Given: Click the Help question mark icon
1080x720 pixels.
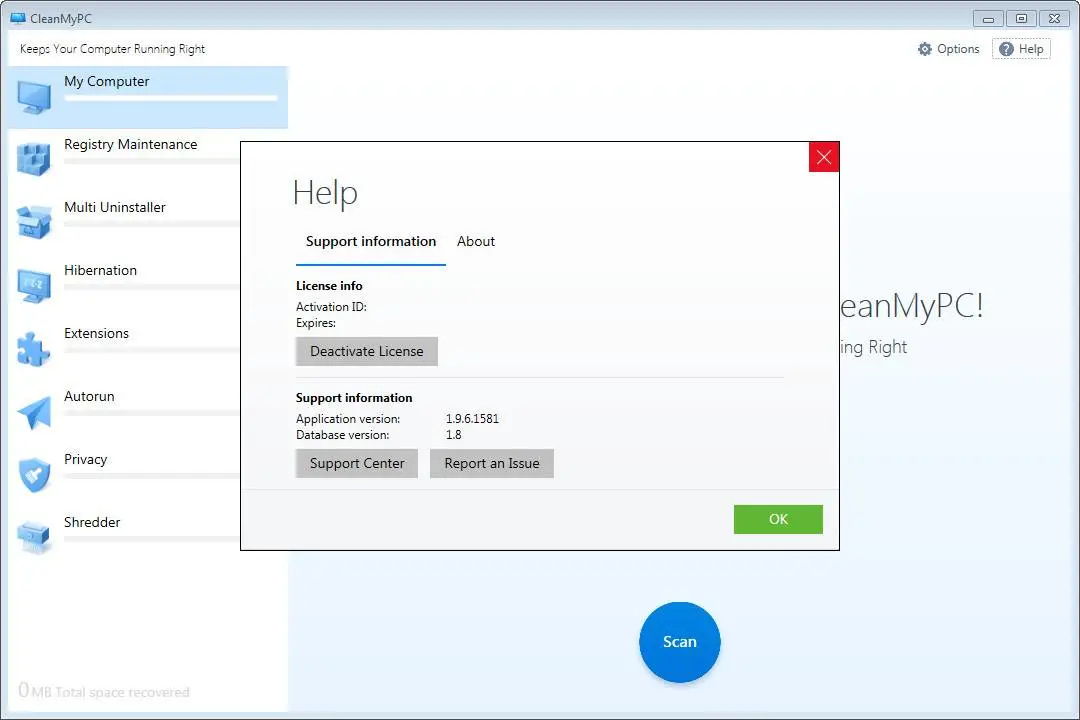Looking at the screenshot, I should pos(1006,49).
